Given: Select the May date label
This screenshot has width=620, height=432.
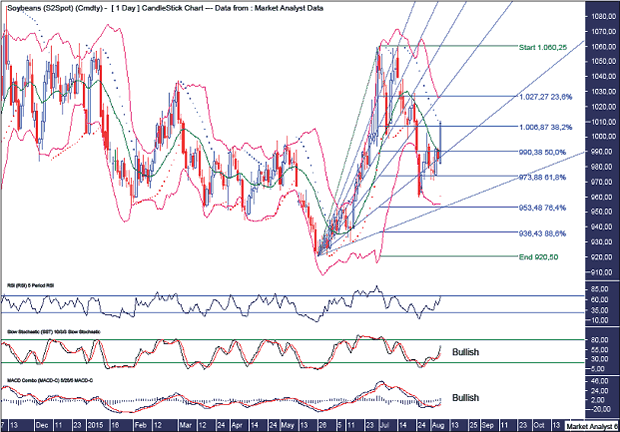Looking at the screenshot, I should click(x=287, y=426).
